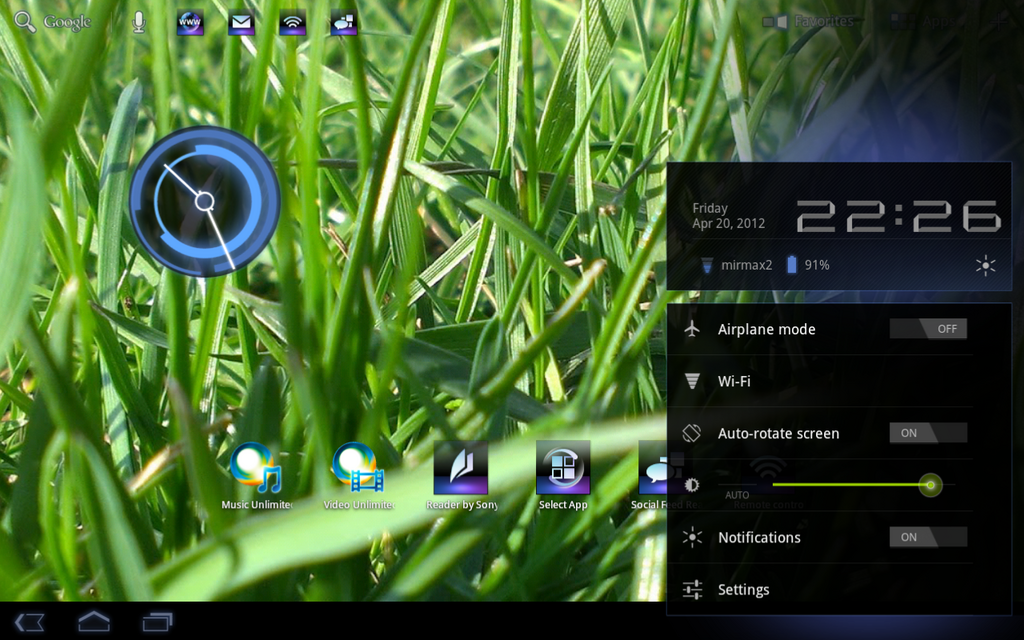Tap the brightness icon in the status panel

[985, 266]
